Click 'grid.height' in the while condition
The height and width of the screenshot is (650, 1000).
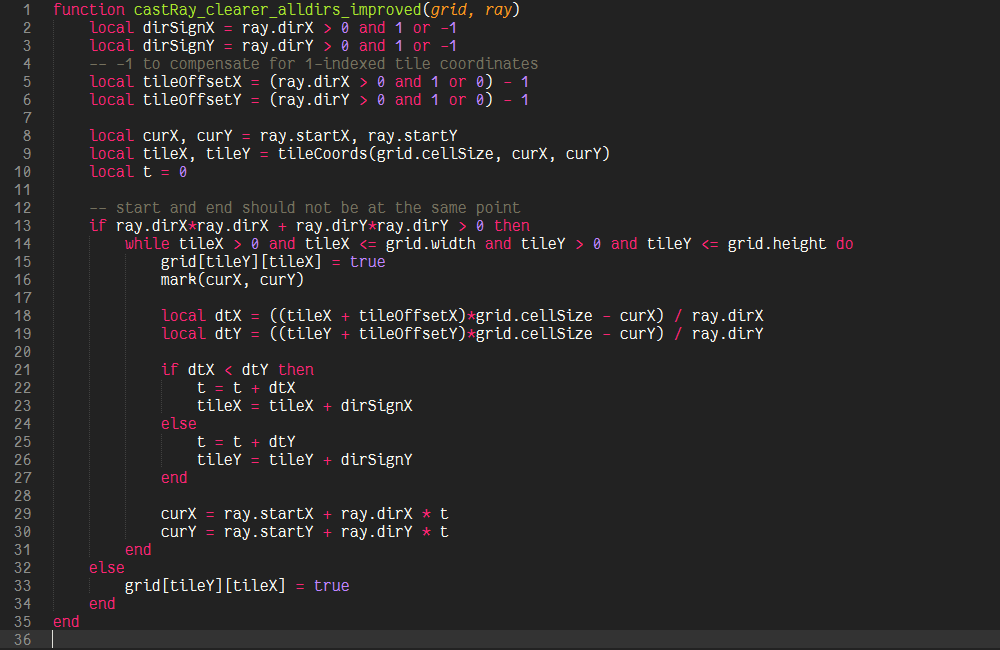click(x=776, y=243)
